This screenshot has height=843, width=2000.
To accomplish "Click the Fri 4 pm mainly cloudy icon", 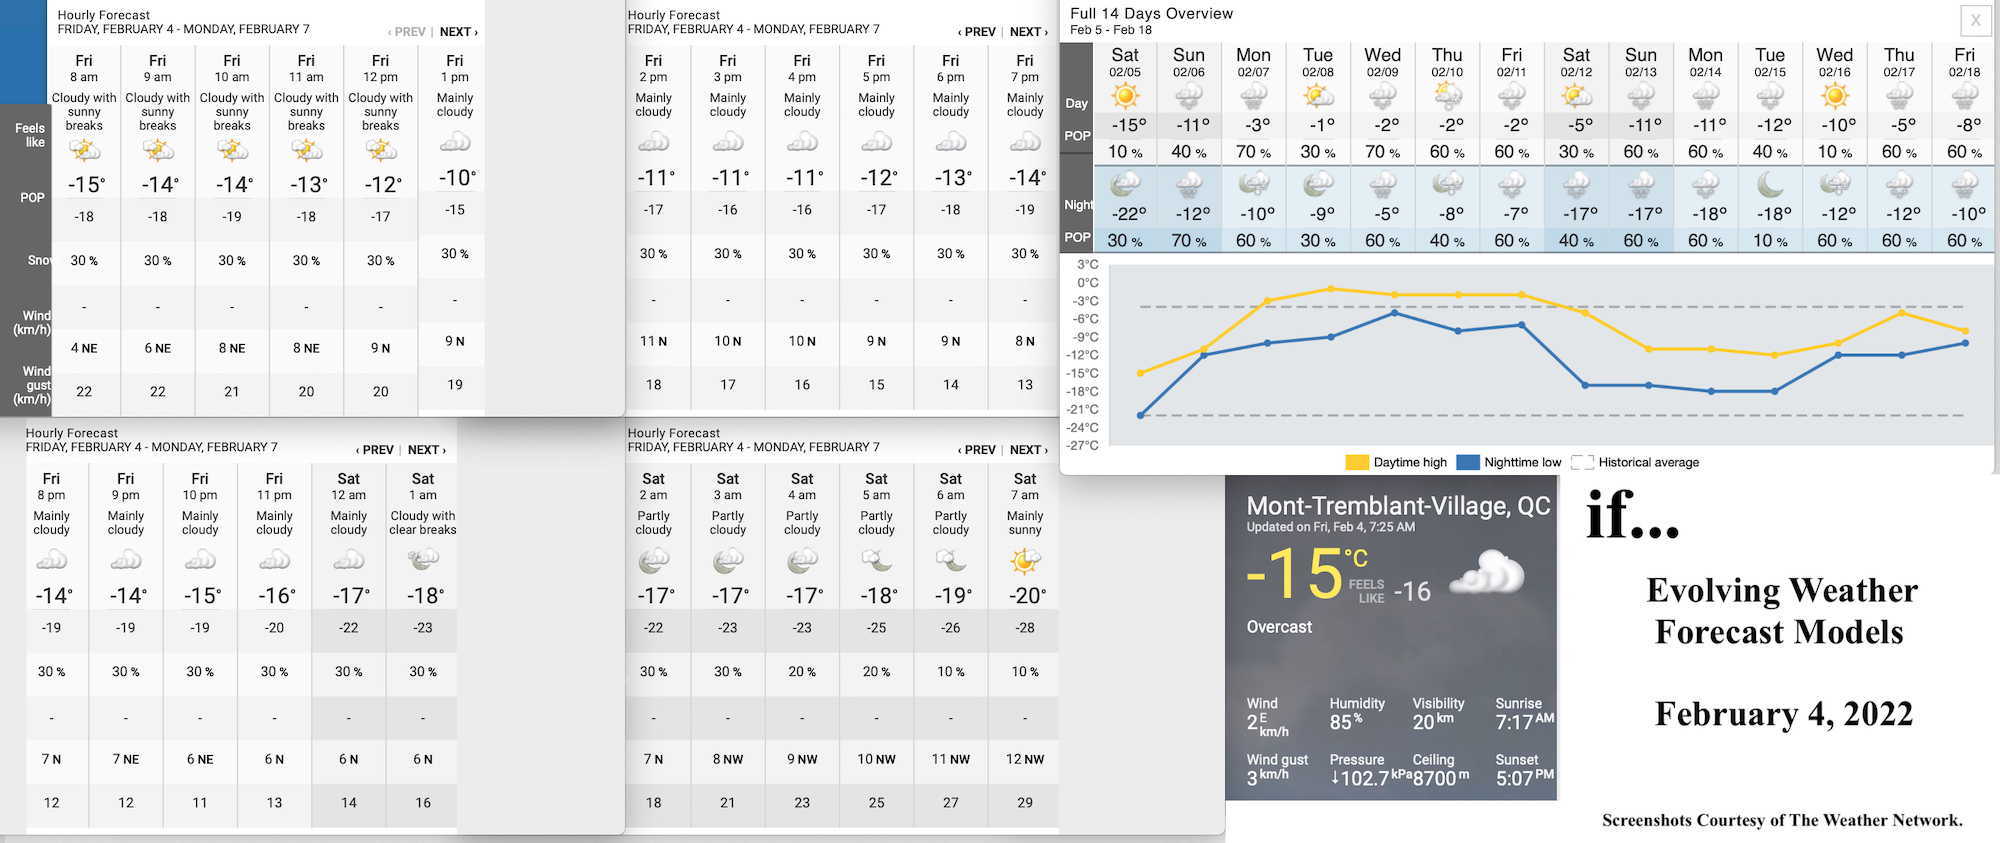I will click(x=802, y=143).
